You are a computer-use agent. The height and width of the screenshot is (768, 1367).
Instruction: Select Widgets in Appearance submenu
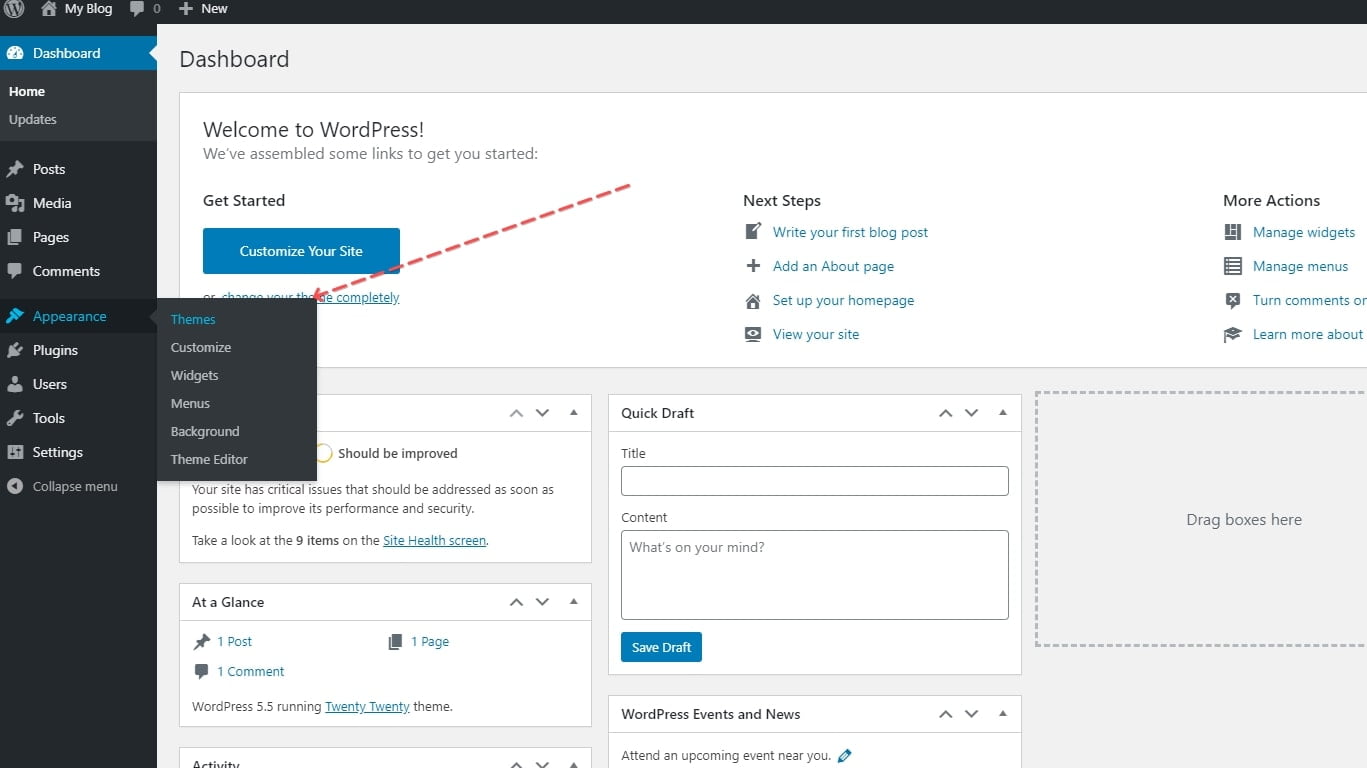point(194,376)
